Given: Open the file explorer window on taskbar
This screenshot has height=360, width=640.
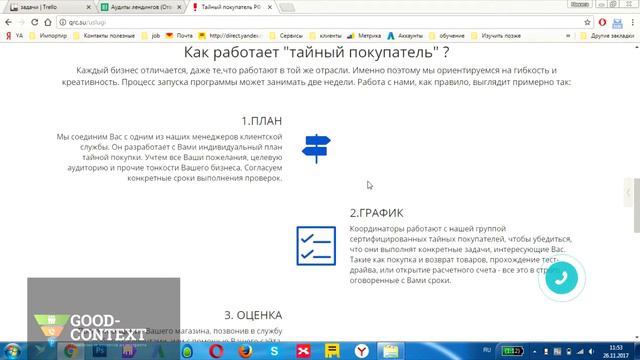Looking at the screenshot, I should click(391, 351).
